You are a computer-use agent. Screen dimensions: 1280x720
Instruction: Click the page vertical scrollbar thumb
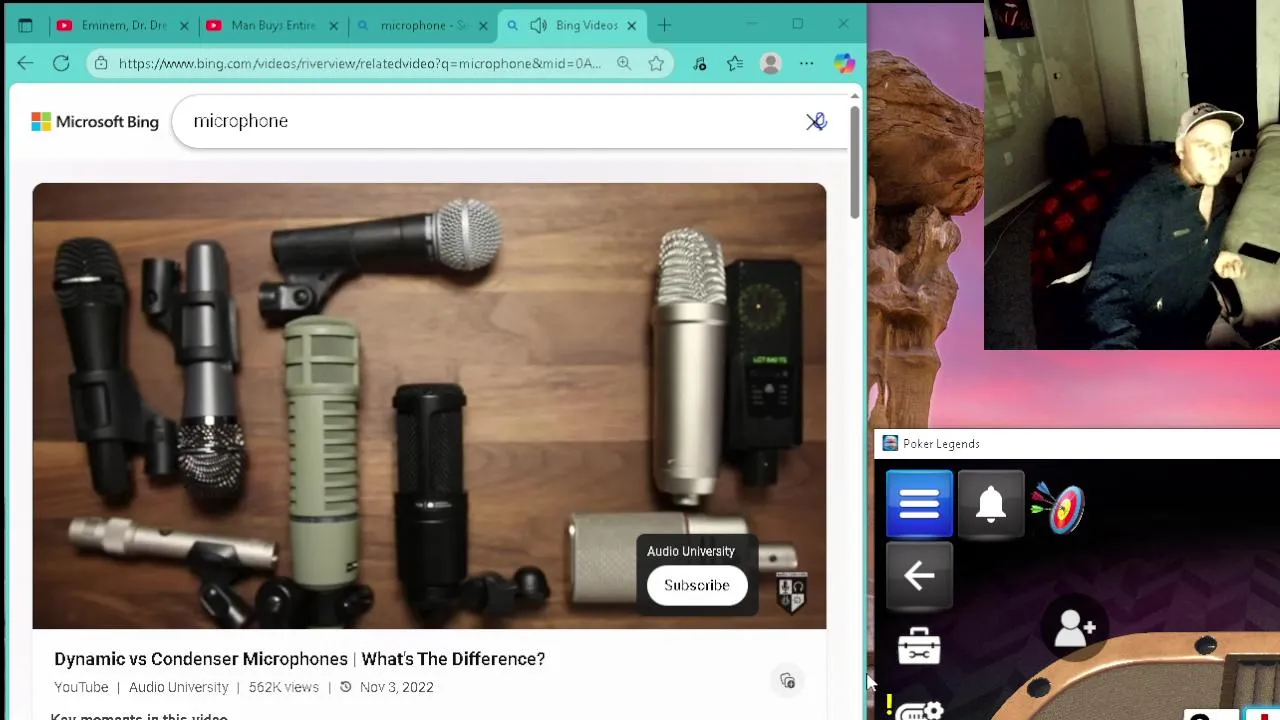coord(855,160)
